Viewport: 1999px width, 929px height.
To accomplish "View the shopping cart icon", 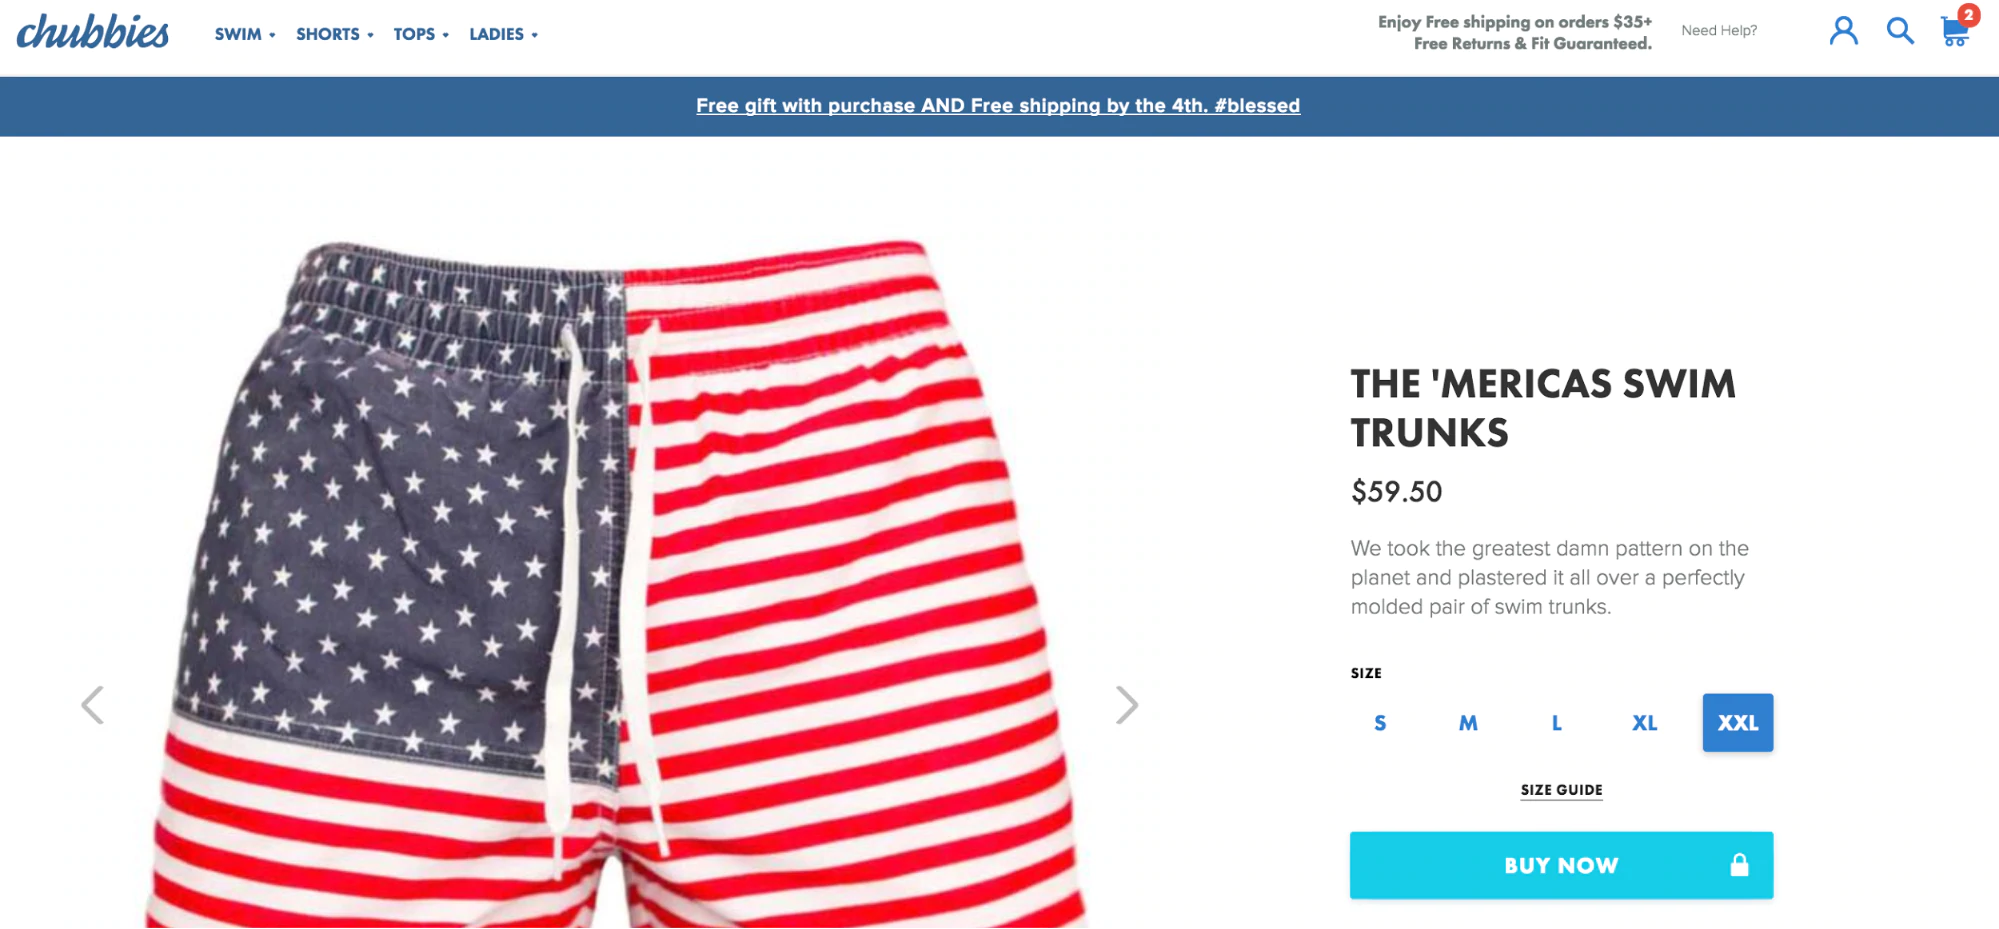I will click(1955, 33).
